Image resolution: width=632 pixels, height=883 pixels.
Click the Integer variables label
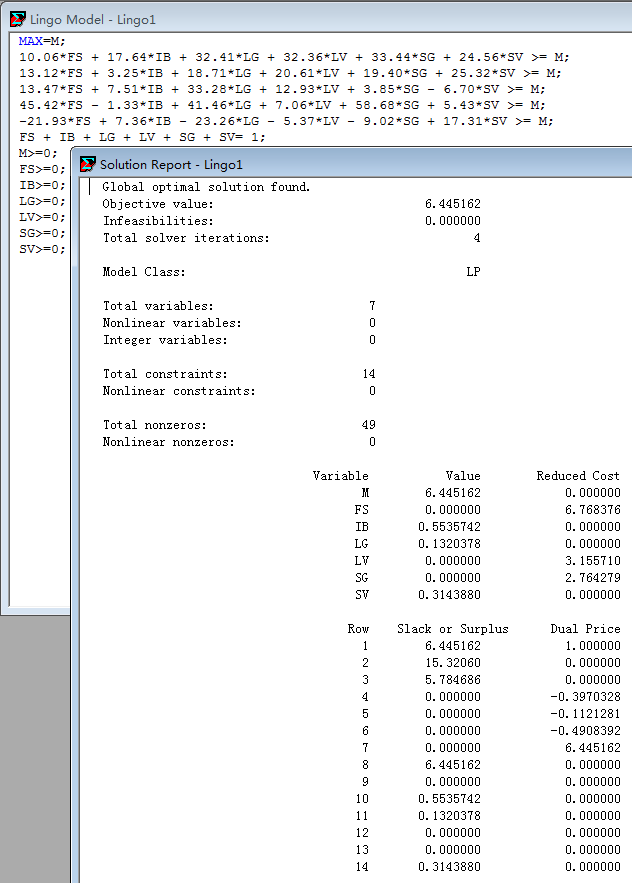[x=165, y=340]
